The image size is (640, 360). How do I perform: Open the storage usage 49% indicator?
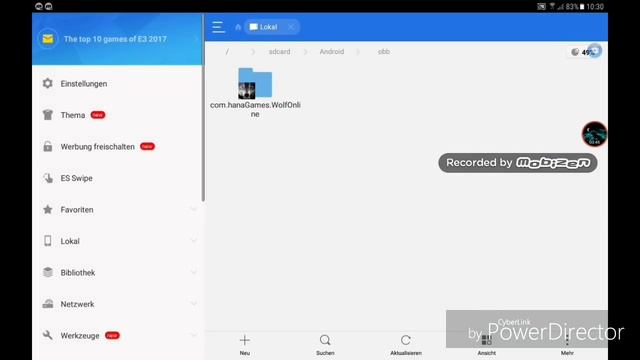coord(584,52)
